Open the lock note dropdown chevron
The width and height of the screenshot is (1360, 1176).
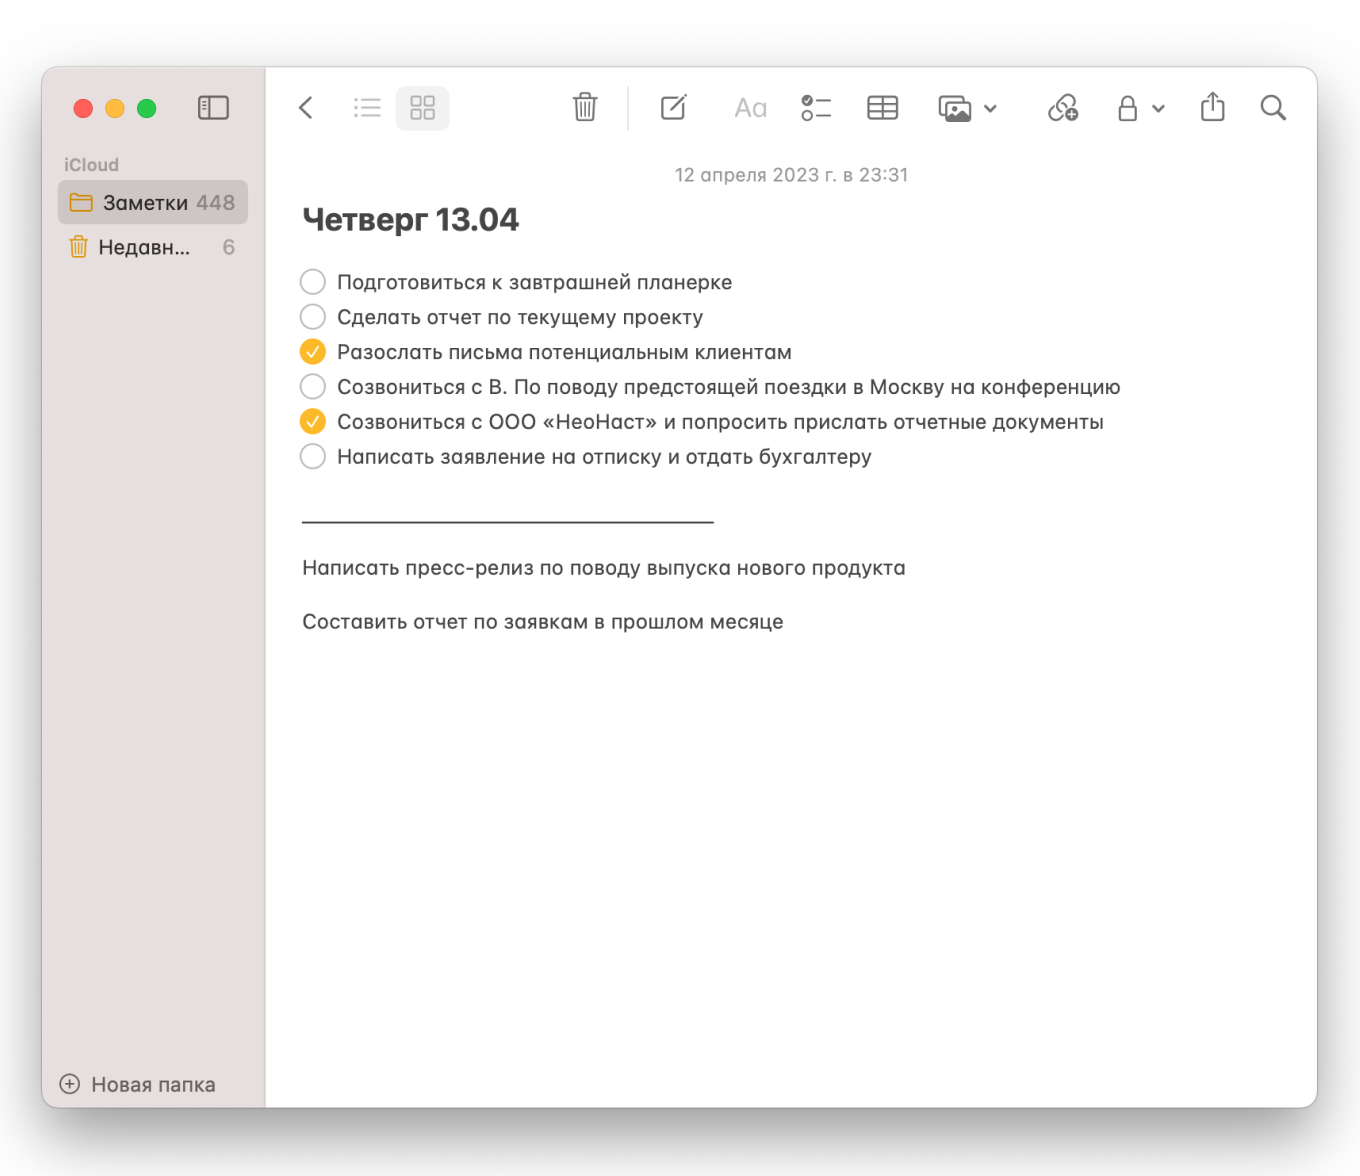tap(1158, 109)
